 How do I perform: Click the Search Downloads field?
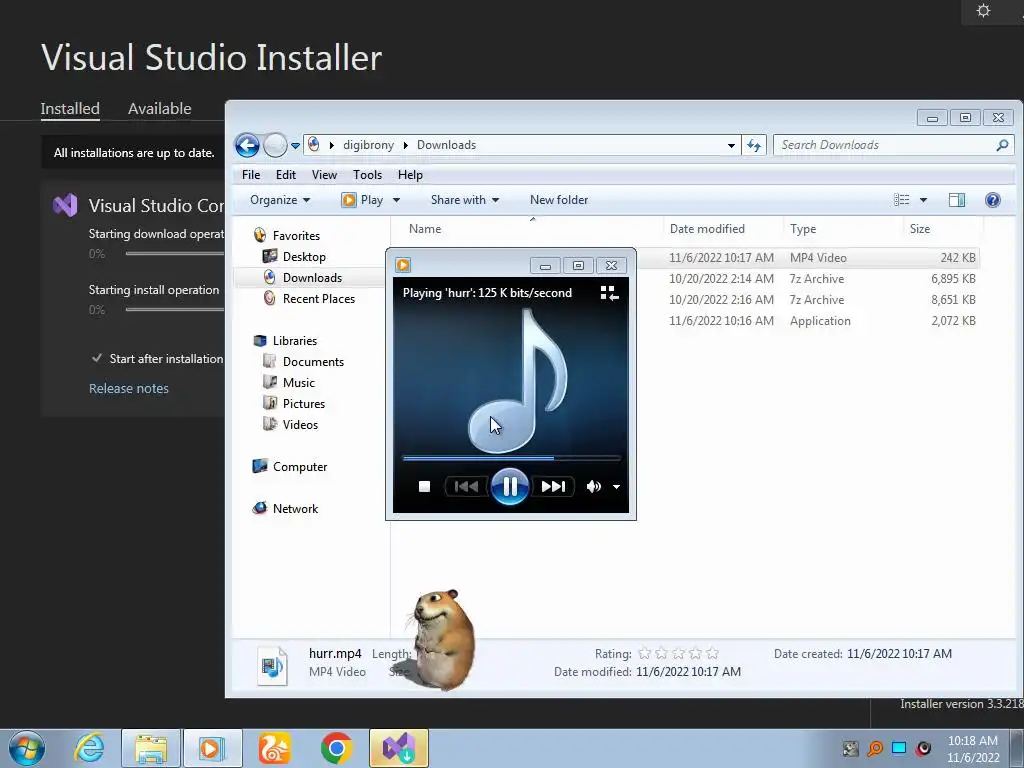coord(885,145)
